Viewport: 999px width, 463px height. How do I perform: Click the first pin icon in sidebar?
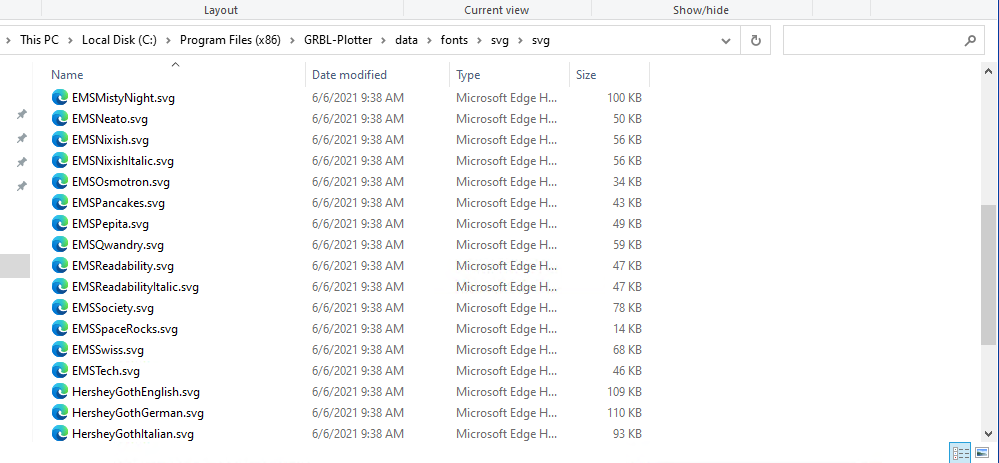pyautogui.click(x=21, y=115)
